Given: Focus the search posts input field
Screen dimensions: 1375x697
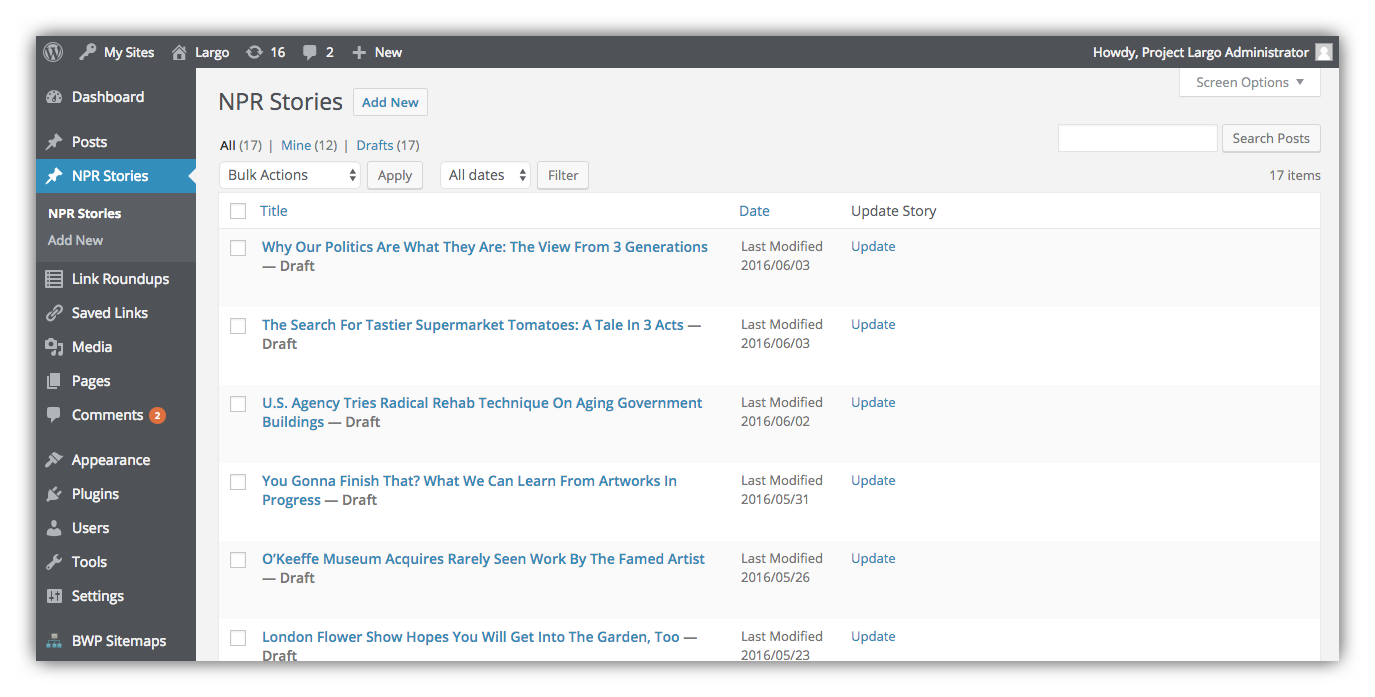Looking at the screenshot, I should tap(1138, 138).
